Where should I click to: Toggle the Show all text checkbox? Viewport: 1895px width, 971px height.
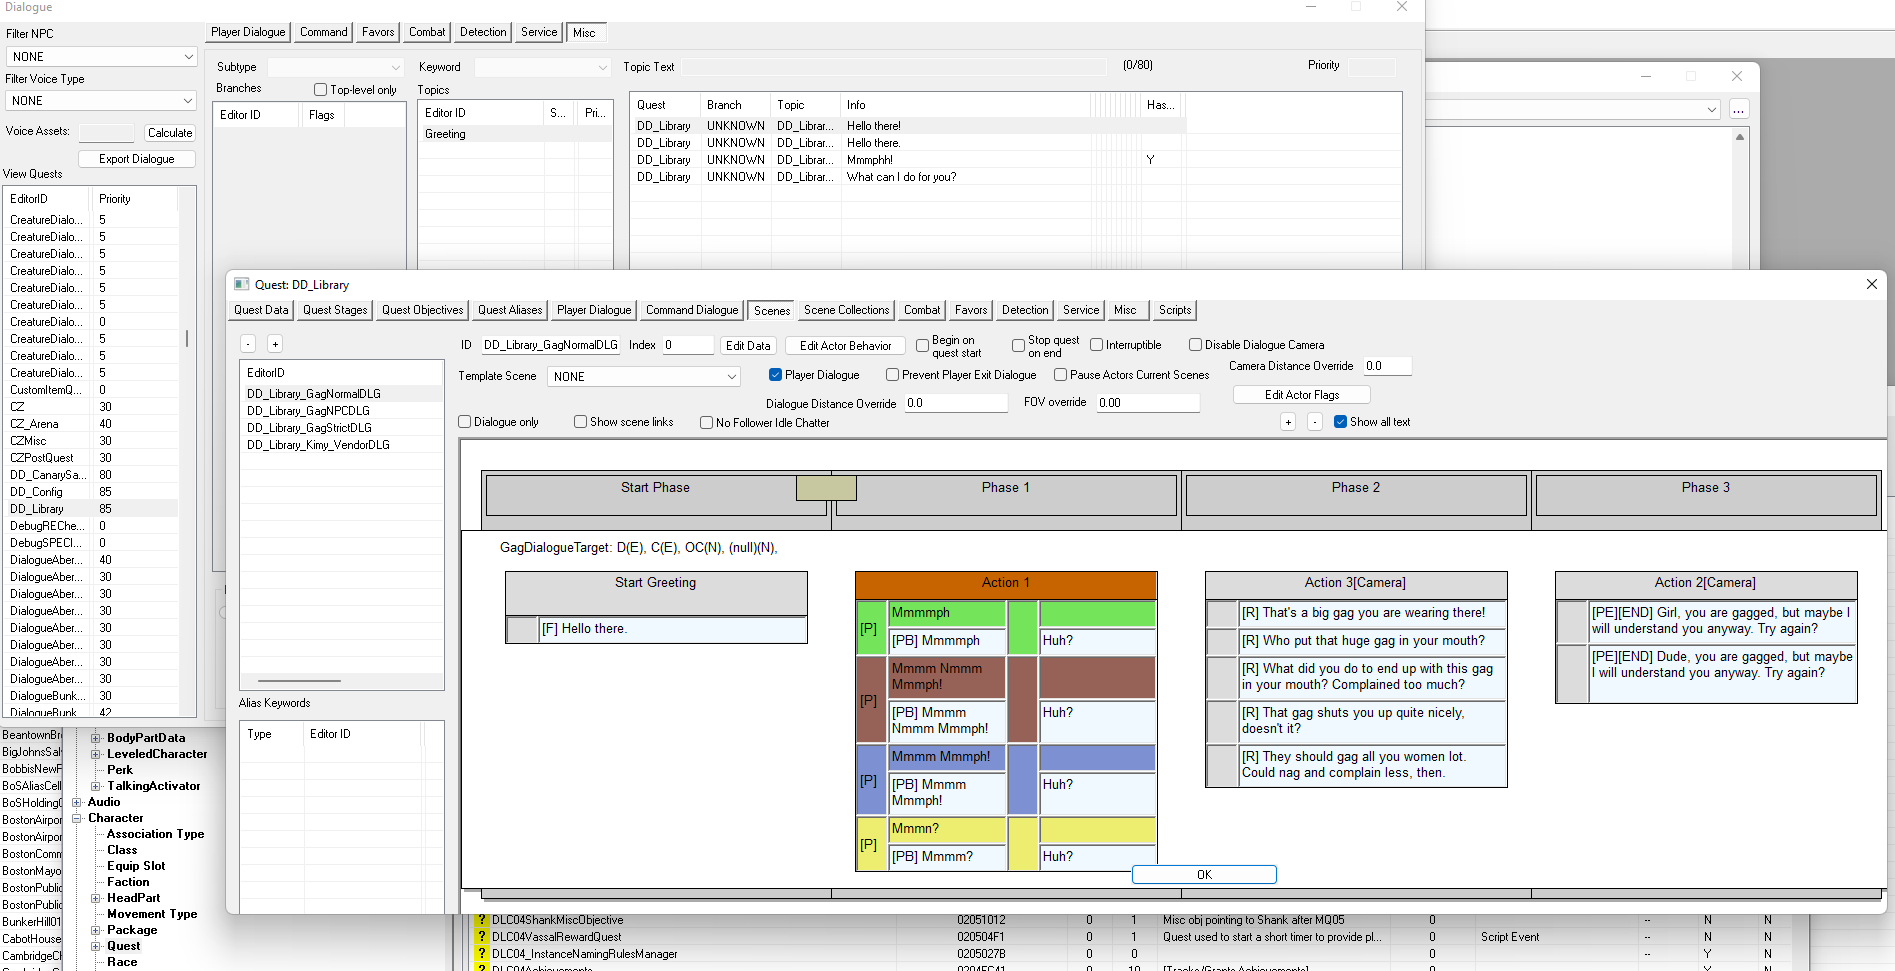1340,422
